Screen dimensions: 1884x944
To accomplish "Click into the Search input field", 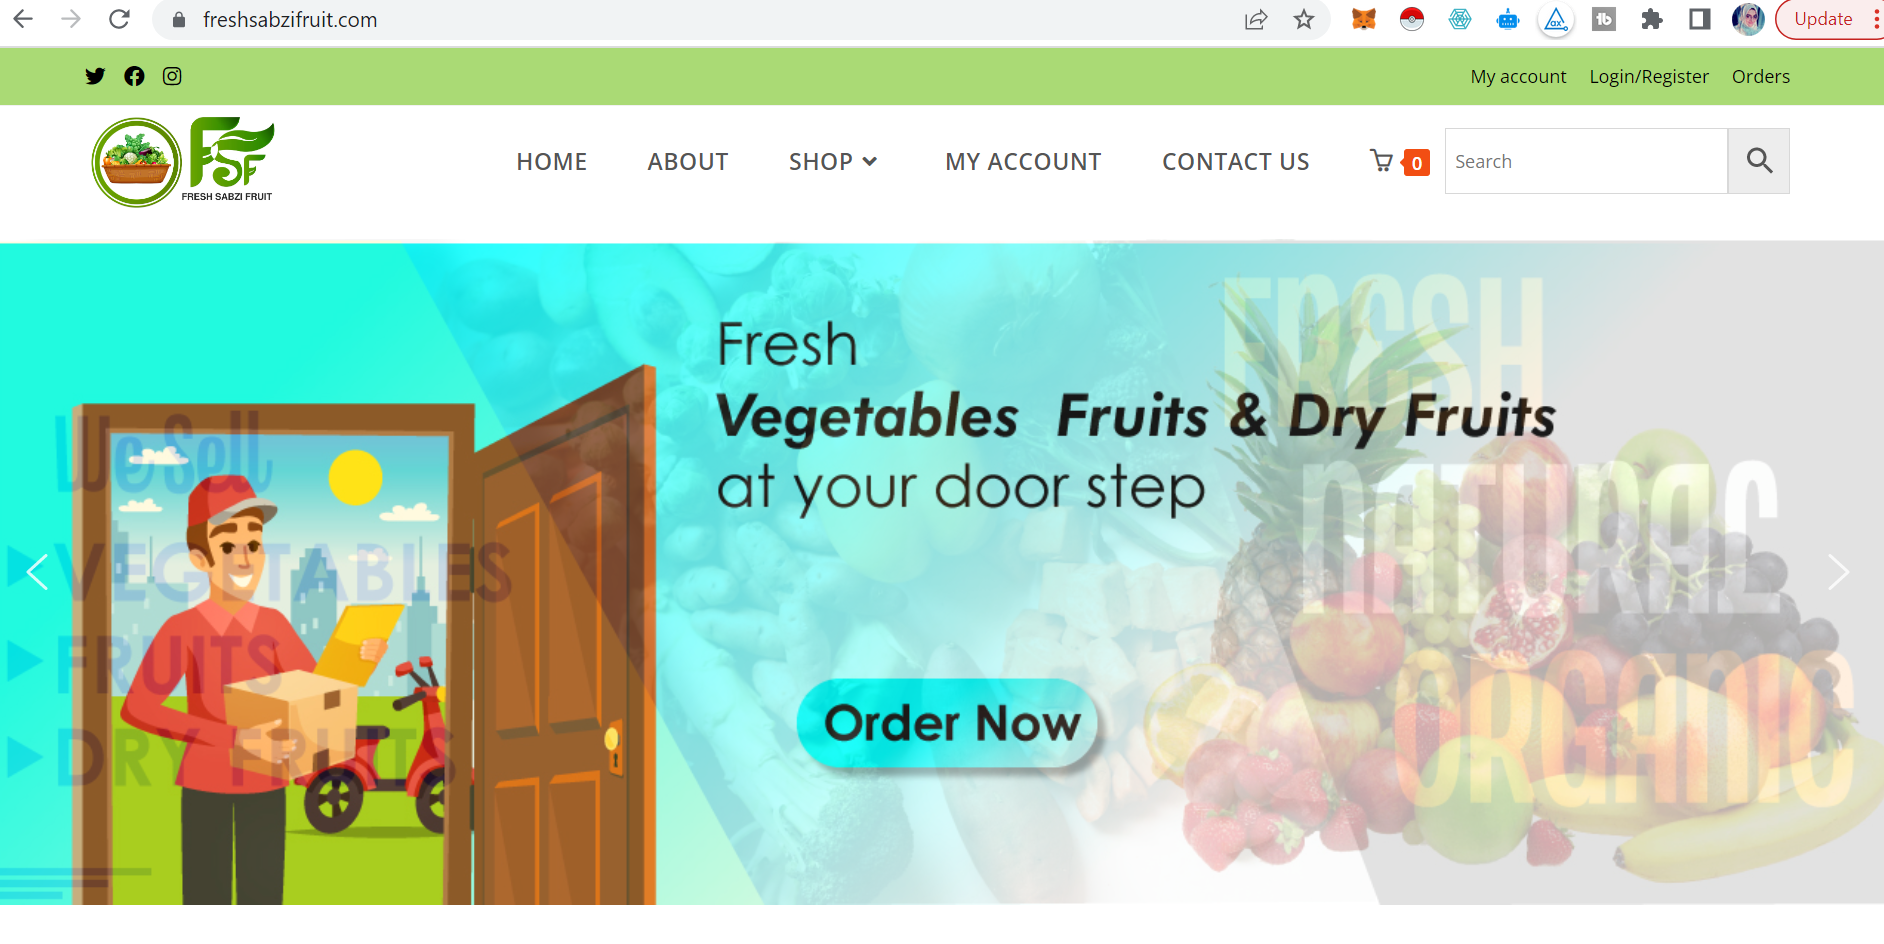I will 1586,161.
